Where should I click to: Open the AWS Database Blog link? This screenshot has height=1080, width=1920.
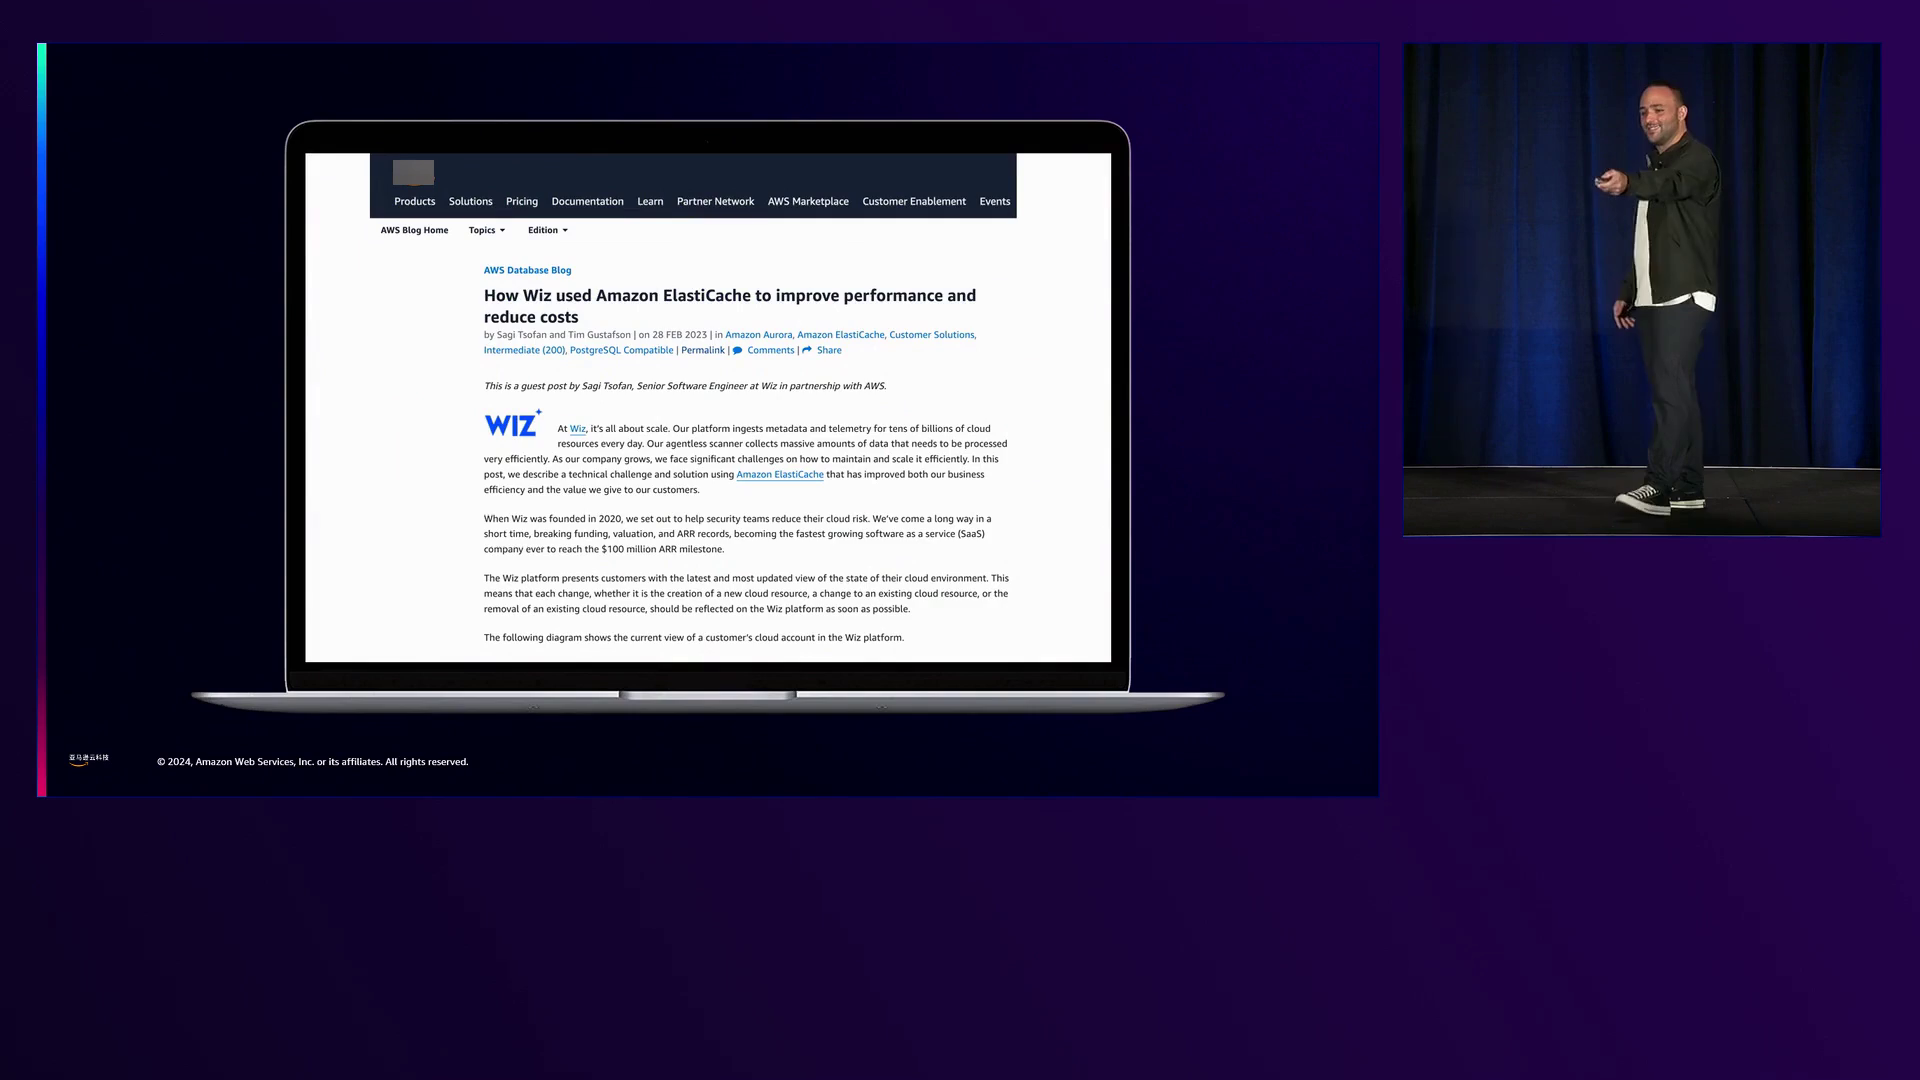[527, 270]
